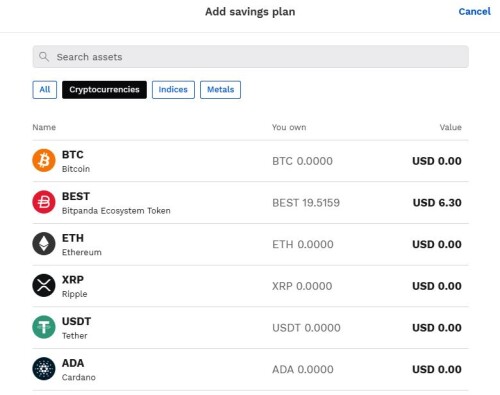Viewport: 500px width, 395px height.
Task: Select the BEST 19.5159 owned amount
Action: point(306,203)
